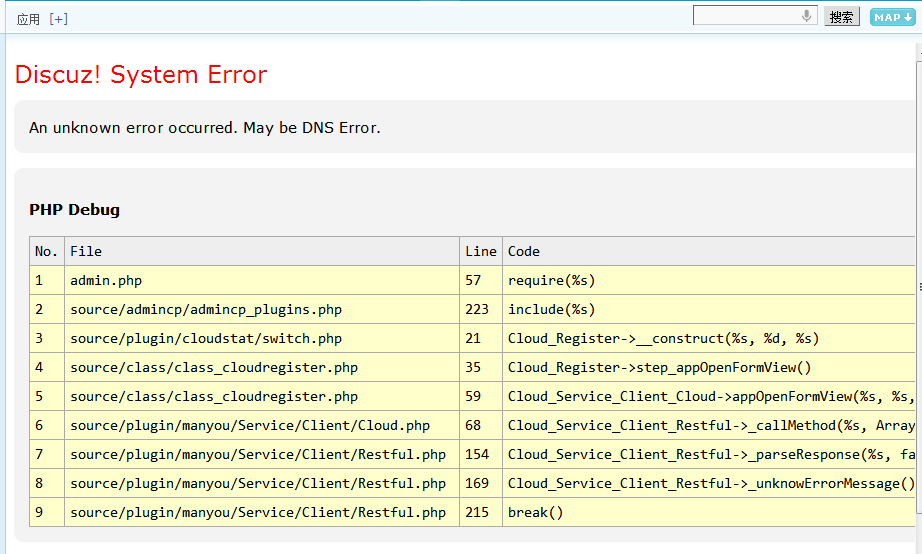The image size is (922, 554).
Task: Click the vertical scrollbar on the right
Action: 919,288
